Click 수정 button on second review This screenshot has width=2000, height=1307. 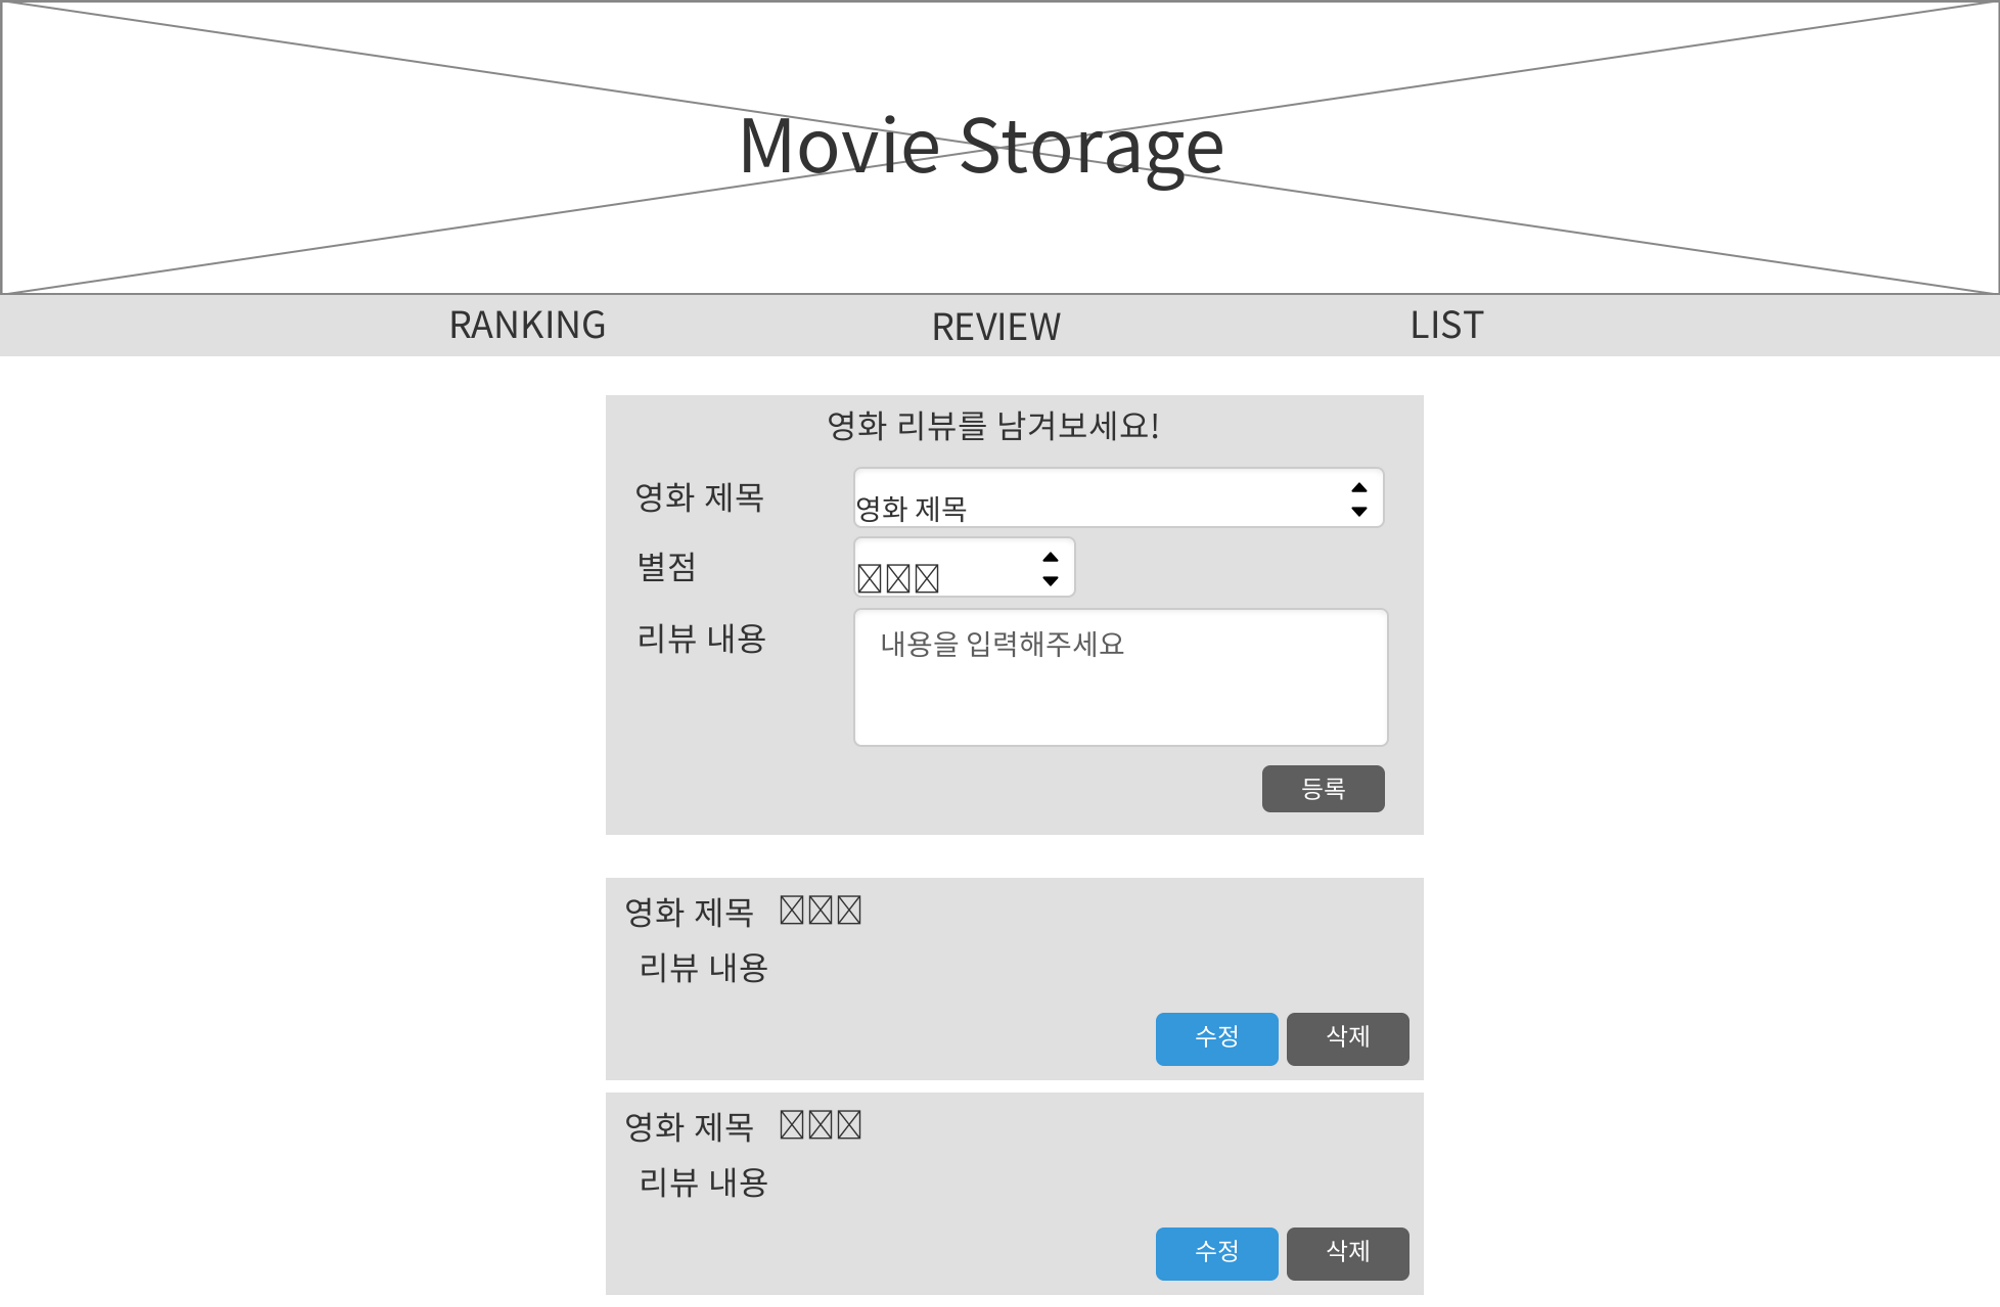tap(1216, 1253)
